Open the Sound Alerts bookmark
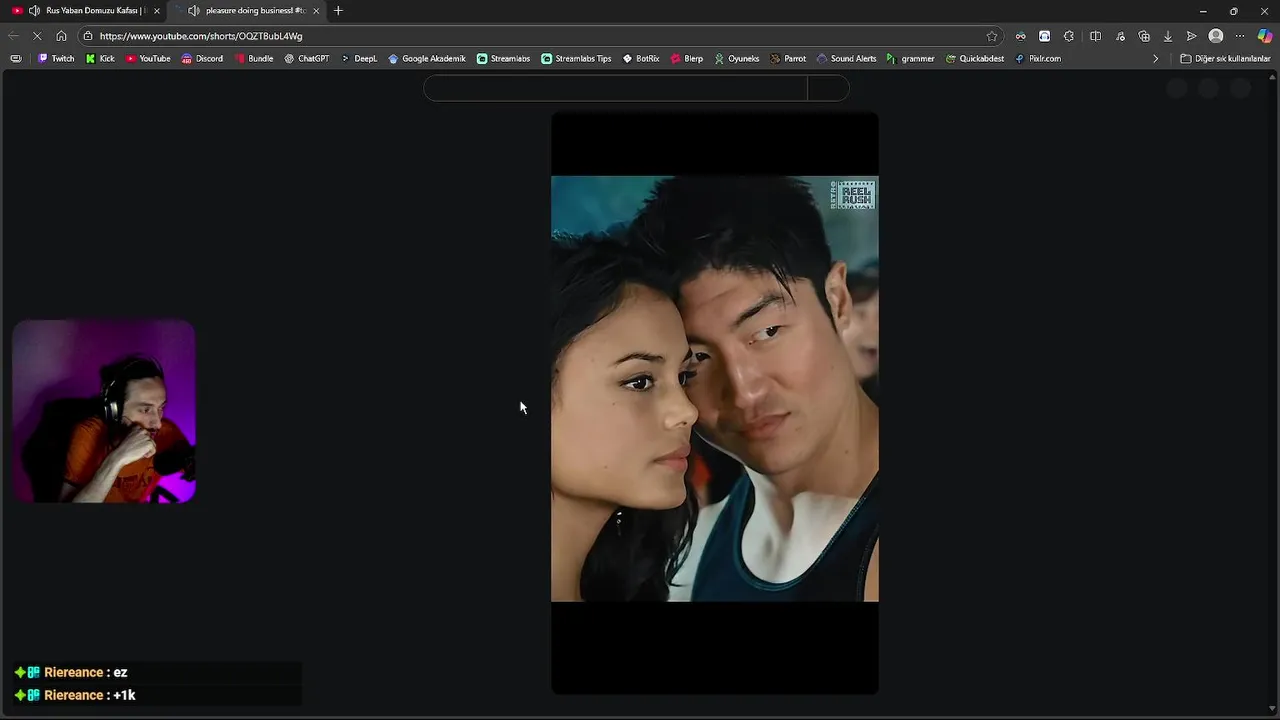This screenshot has width=1280, height=720. point(847,59)
